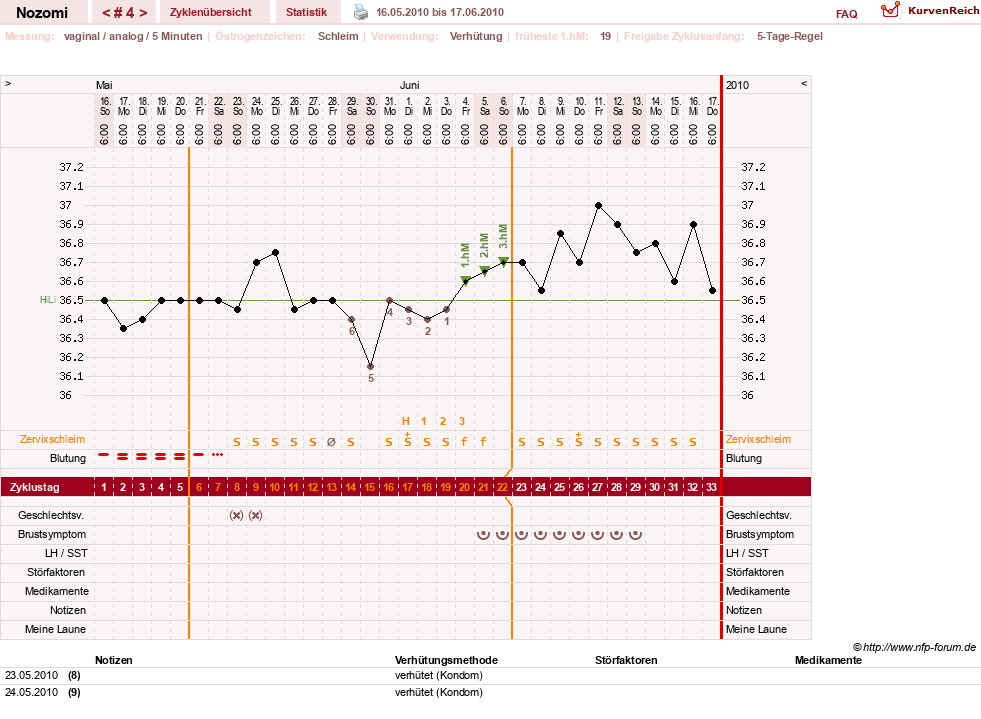981x719 pixels.
Task: Open the Zyklenübersicht tab
Action: (211, 12)
